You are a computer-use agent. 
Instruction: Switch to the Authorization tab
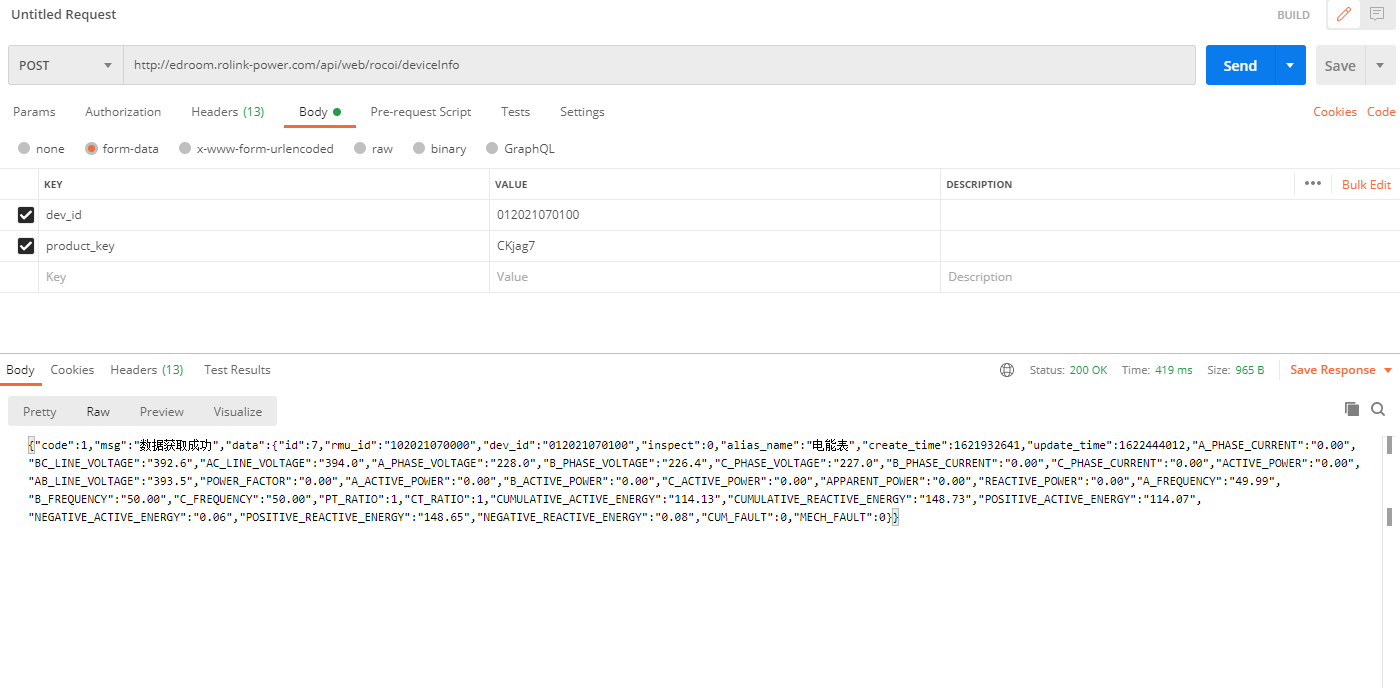[123, 112]
